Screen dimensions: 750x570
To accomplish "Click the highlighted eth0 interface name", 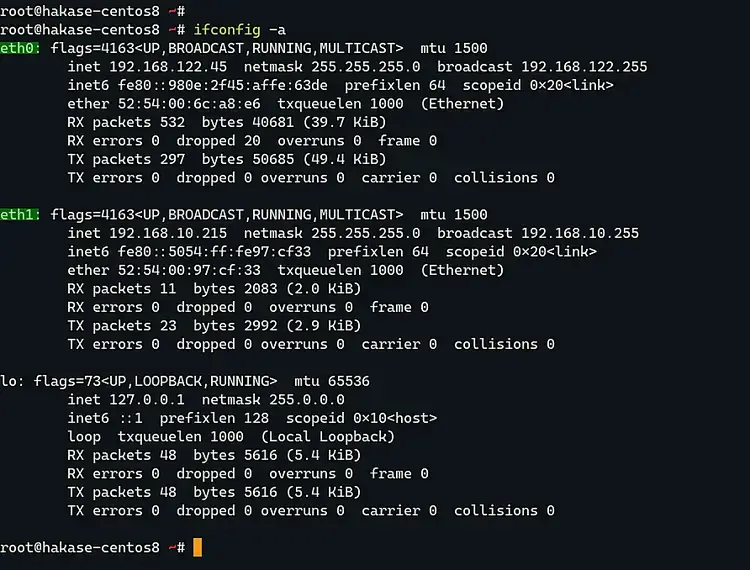I will [x=18, y=48].
